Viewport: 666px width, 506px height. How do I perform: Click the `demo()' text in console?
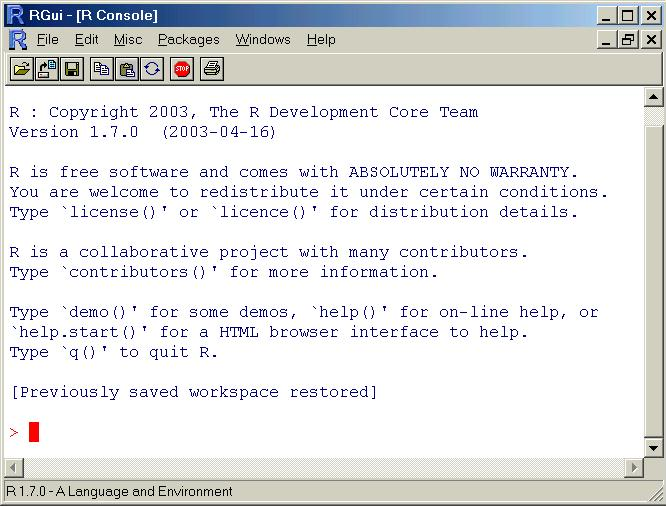(99, 312)
